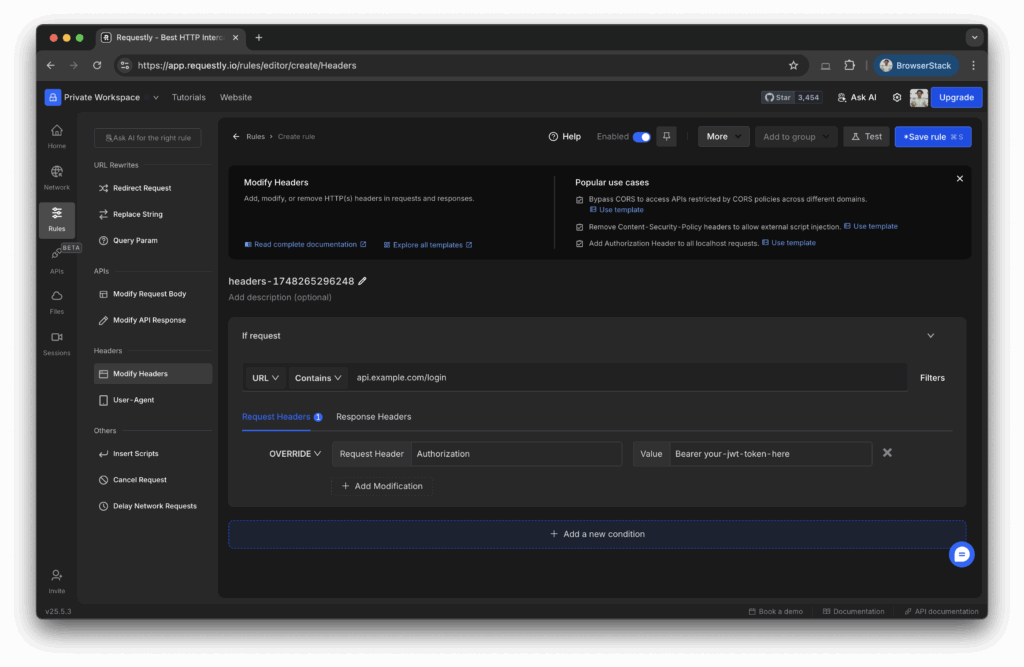This screenshot has width=1024, height=667.
Task: Reload the browser page
Action: [97, 65]
